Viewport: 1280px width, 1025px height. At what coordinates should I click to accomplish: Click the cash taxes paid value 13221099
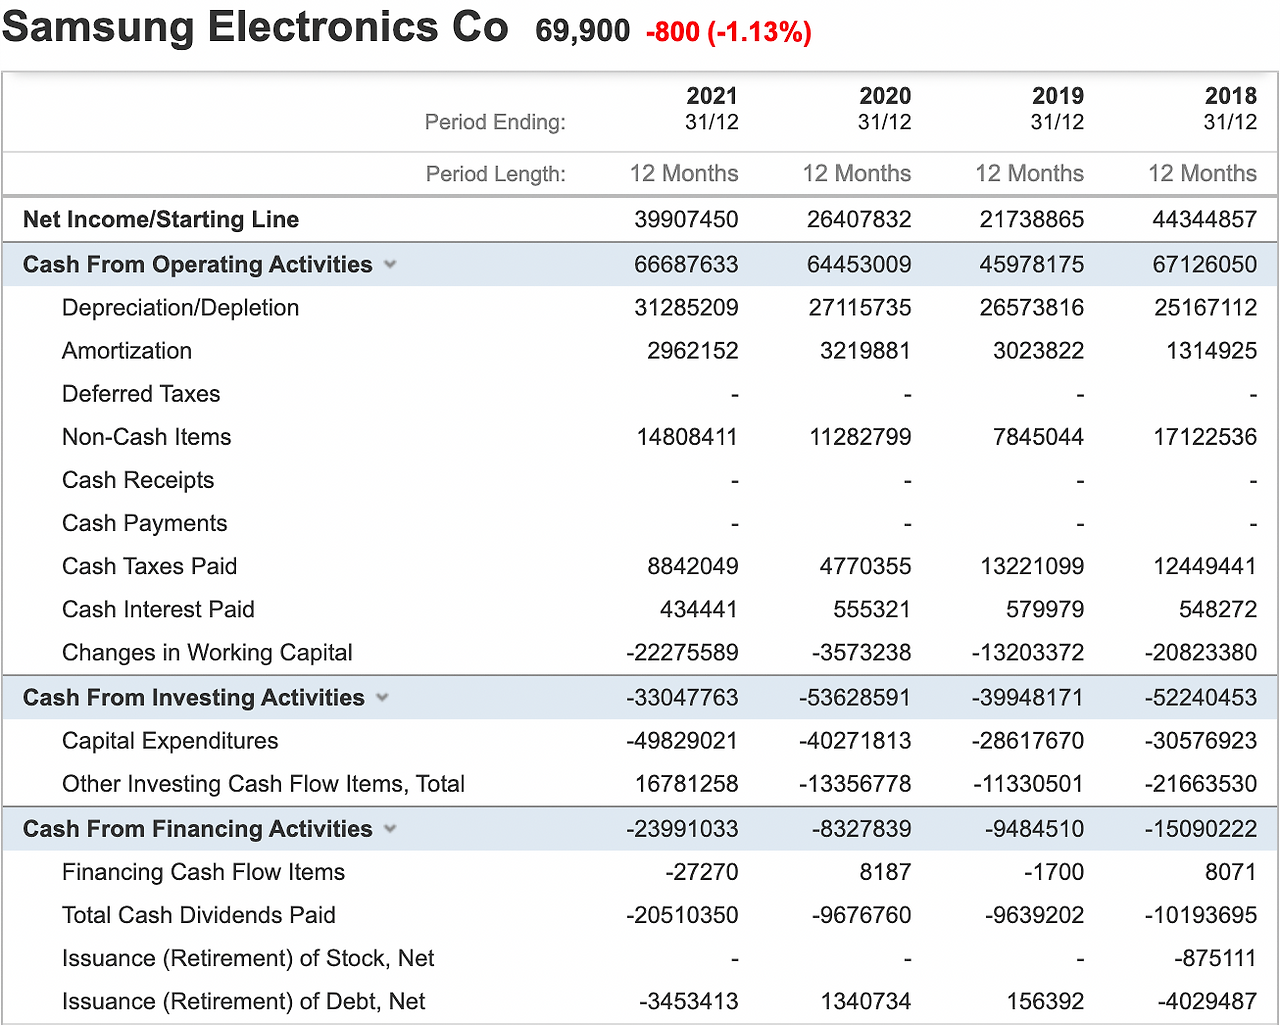[x=1032, y=566]
